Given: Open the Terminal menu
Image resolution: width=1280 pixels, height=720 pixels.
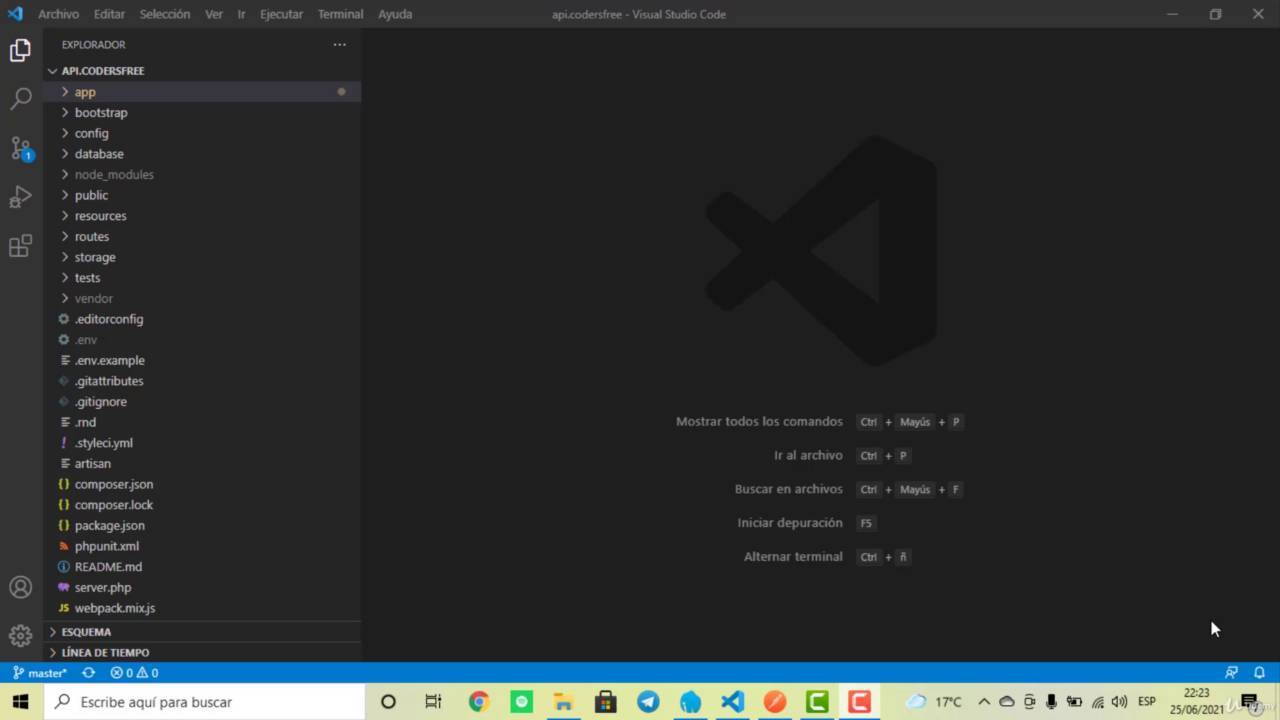Looking at the screenshot, I should click(340, 14).
